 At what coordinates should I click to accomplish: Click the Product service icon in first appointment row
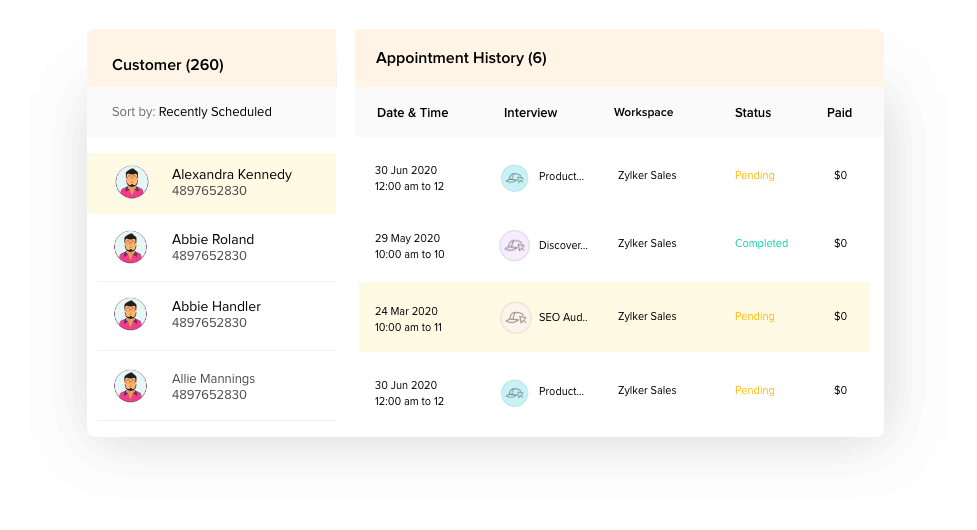pyautogui.click(x=514, y=177)
